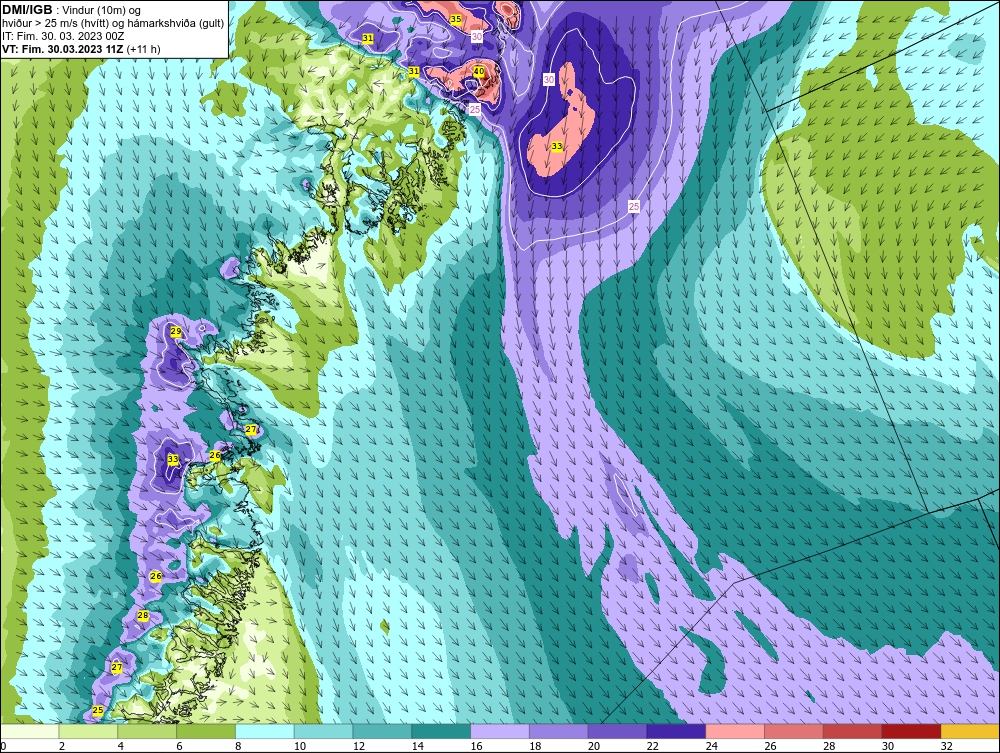
Task: Click the yellow gust label 28
Action: (143, 615)
